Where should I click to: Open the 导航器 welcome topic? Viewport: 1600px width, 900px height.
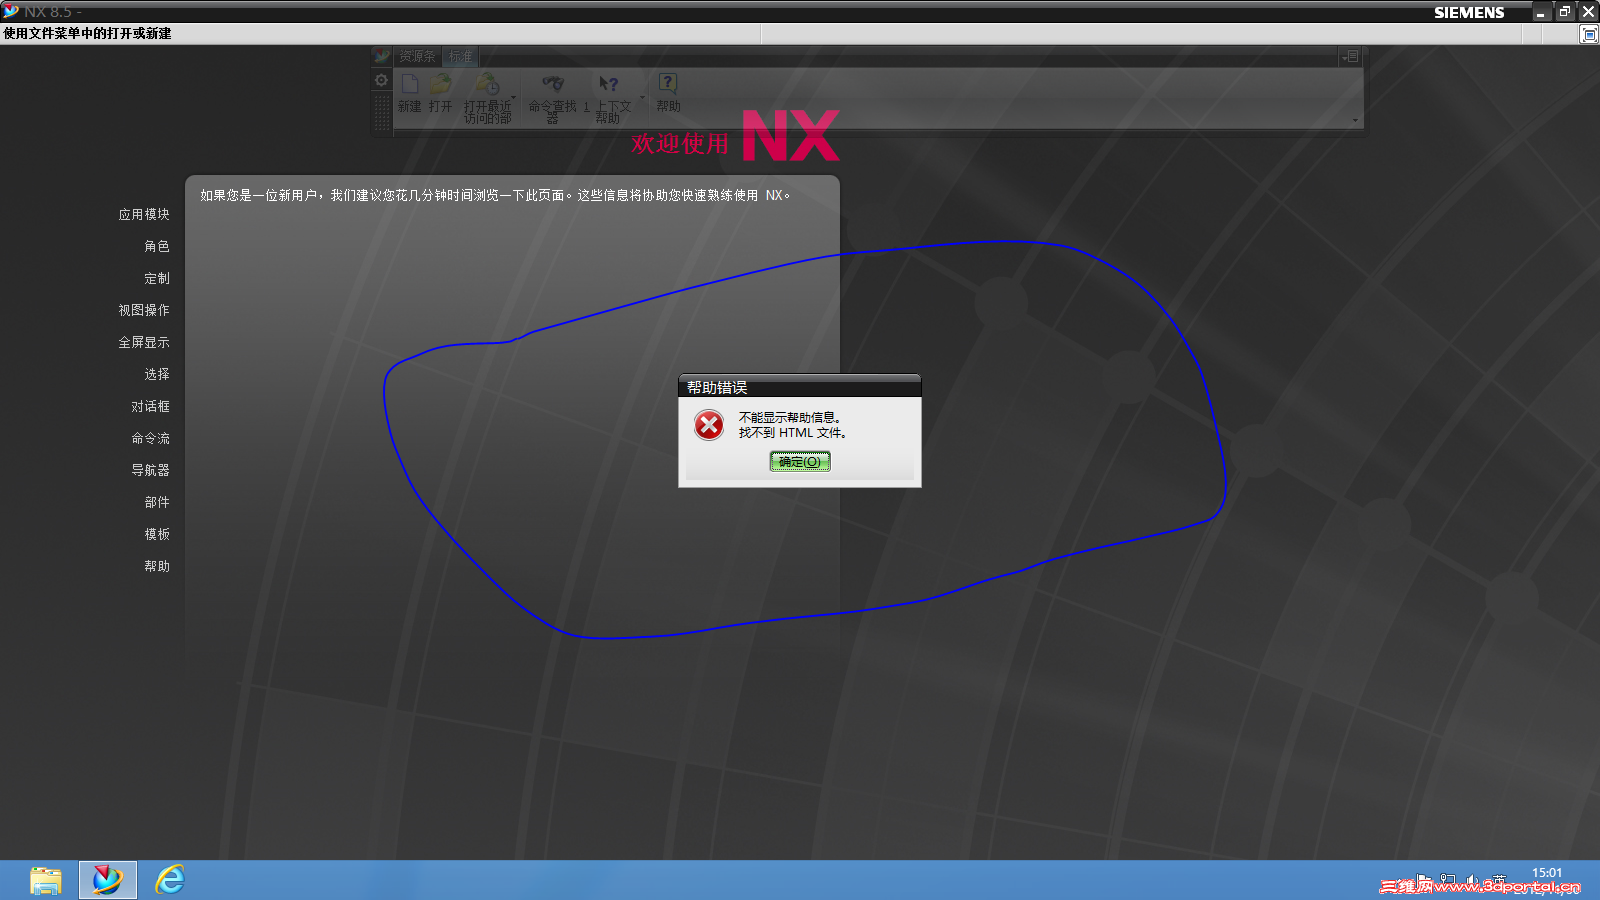point(151,470)
